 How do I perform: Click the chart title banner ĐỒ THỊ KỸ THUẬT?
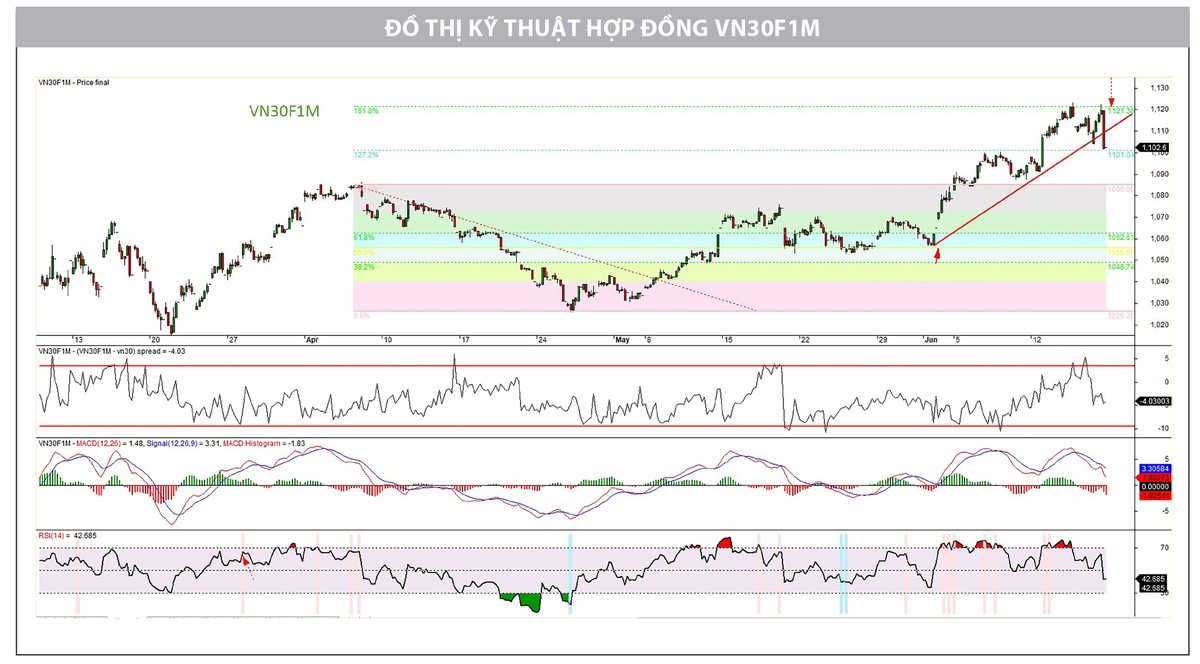(x=601, y=28)
